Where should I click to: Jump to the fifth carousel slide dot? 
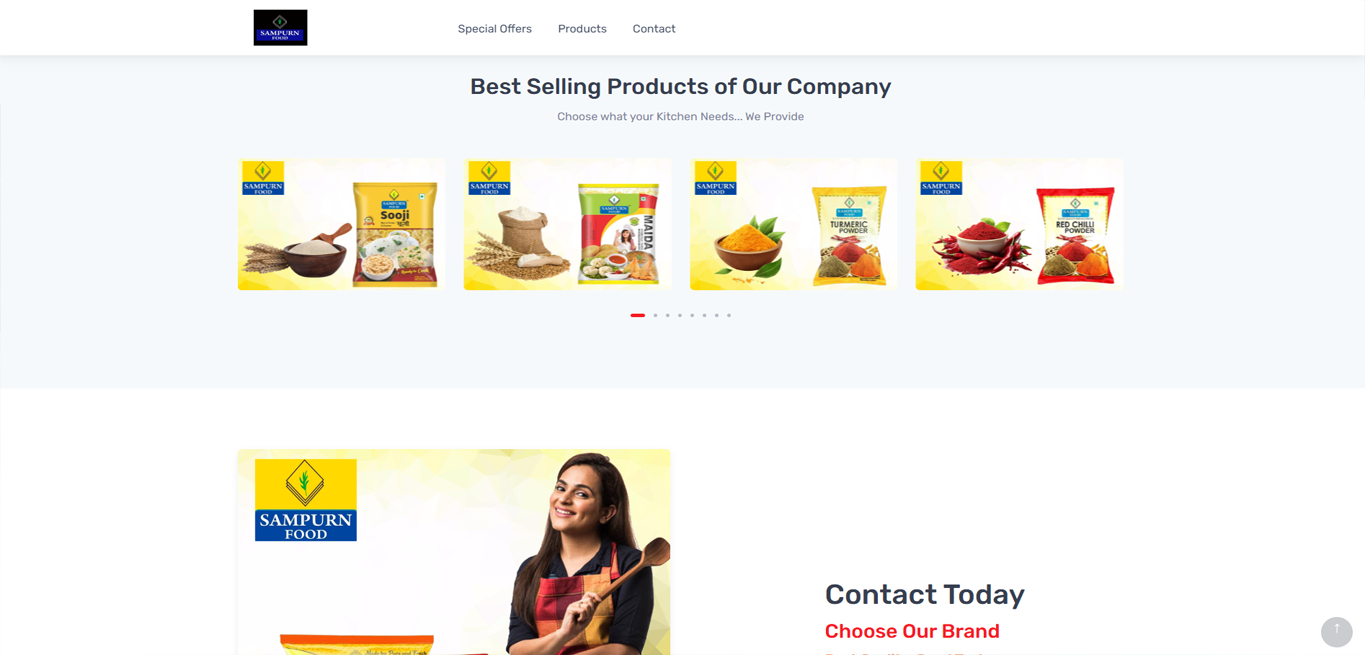692,315
